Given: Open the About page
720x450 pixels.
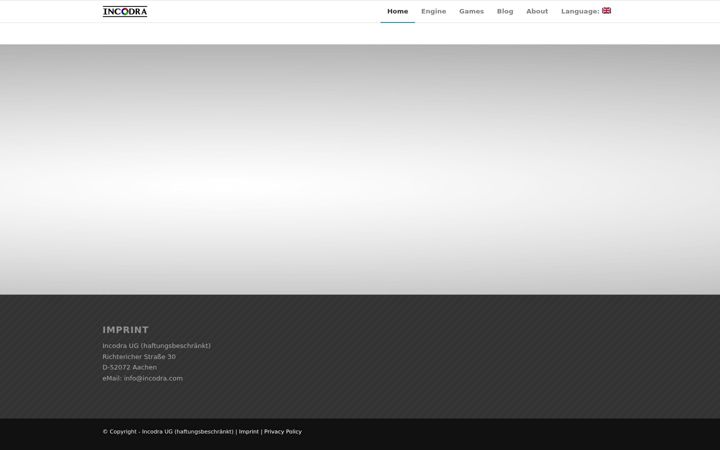Looking at the screenshot, I should tap(537, 11).
